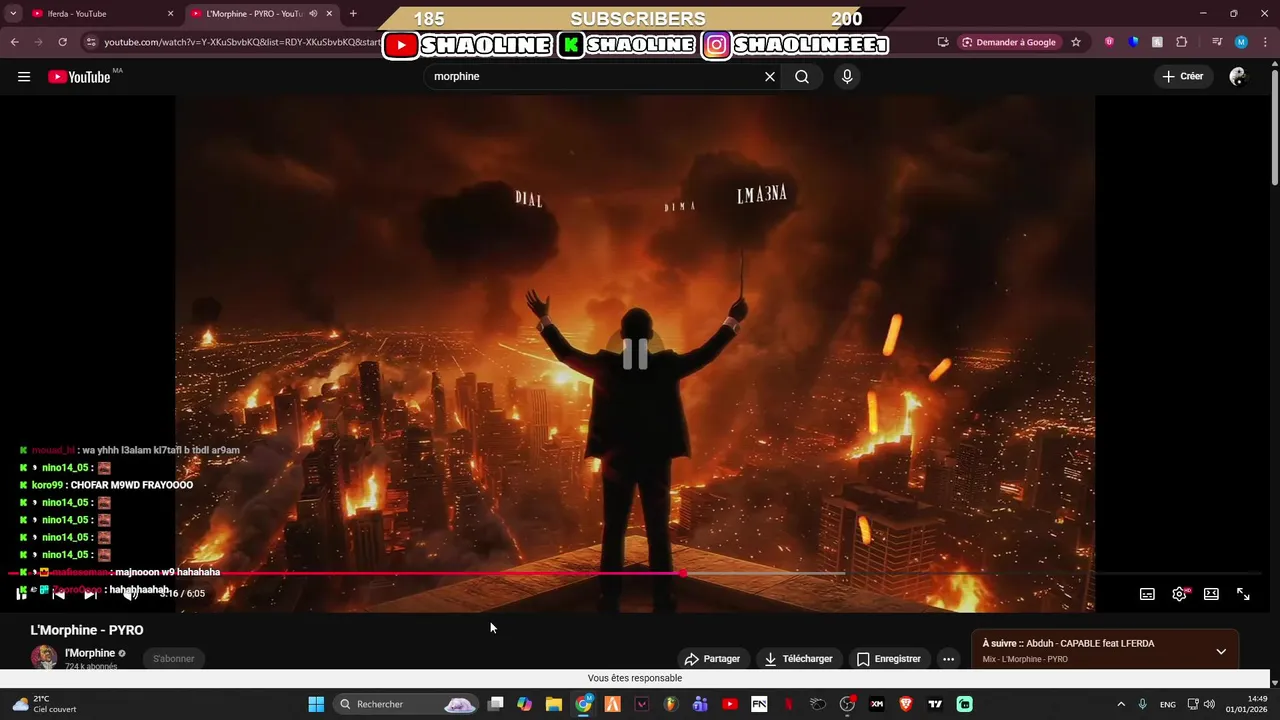Start voice search with the microphone
This screenshot has width=1280, height=720.
point(847,77)
